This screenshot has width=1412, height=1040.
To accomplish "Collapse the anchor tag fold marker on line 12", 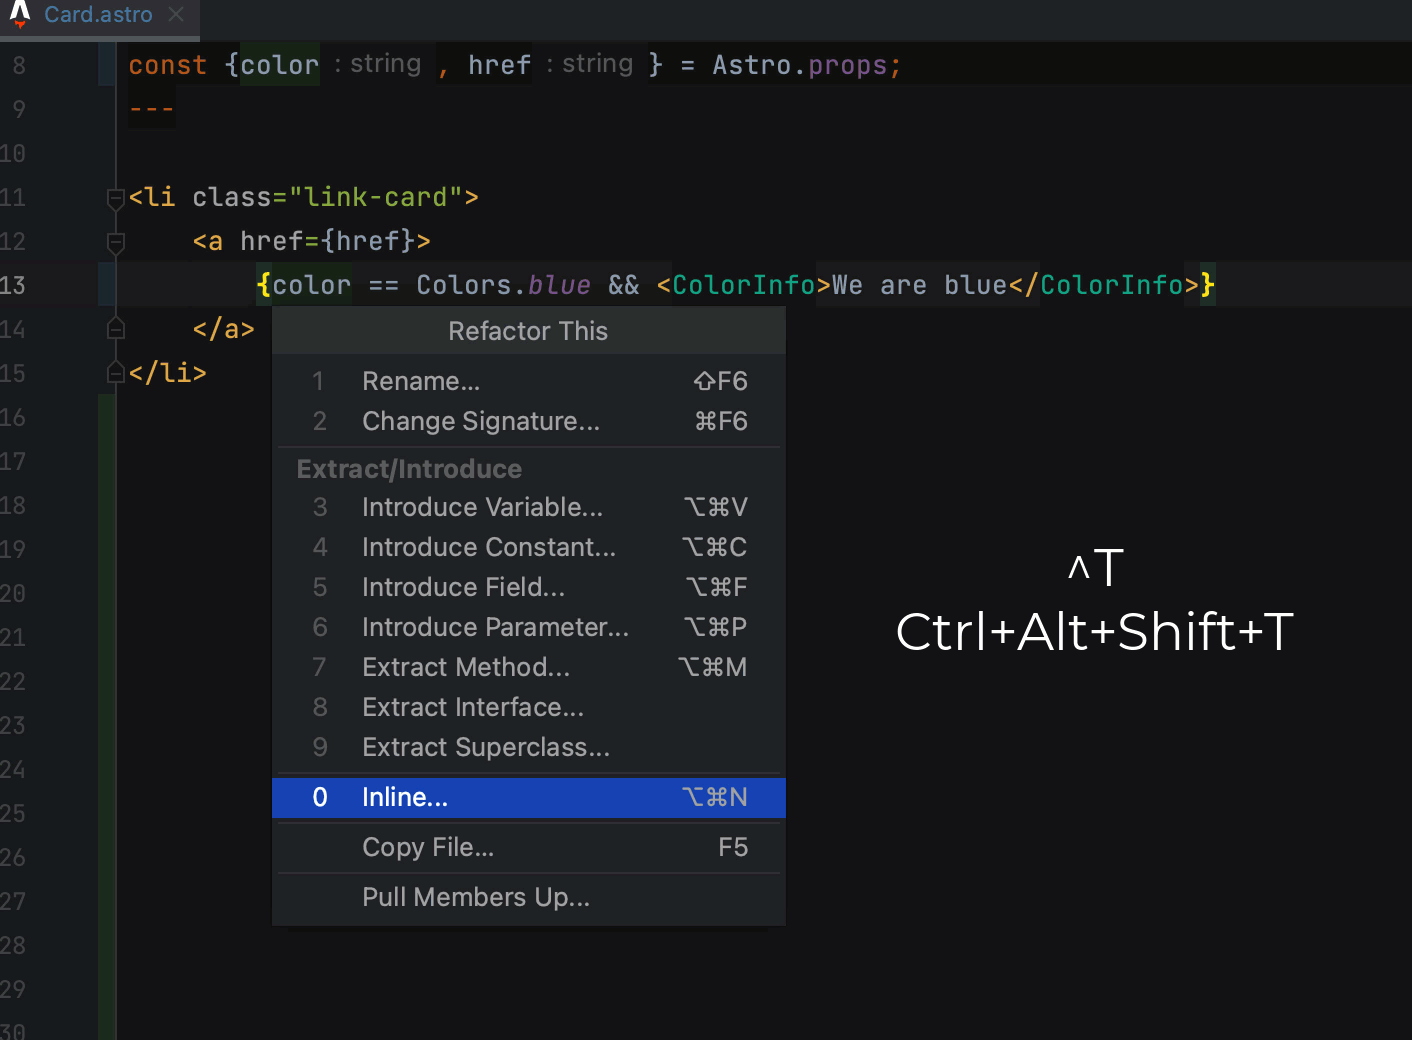I will (115, 241).
